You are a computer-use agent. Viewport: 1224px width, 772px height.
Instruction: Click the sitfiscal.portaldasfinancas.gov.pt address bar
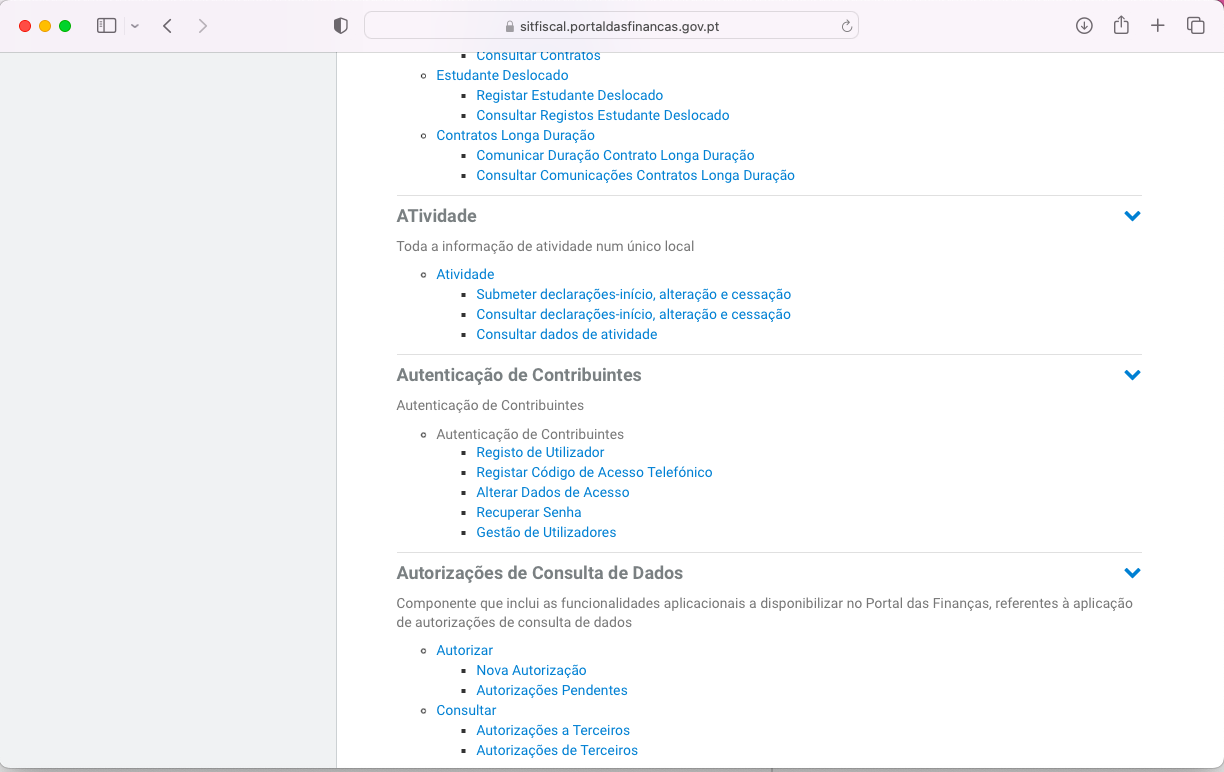611,26
